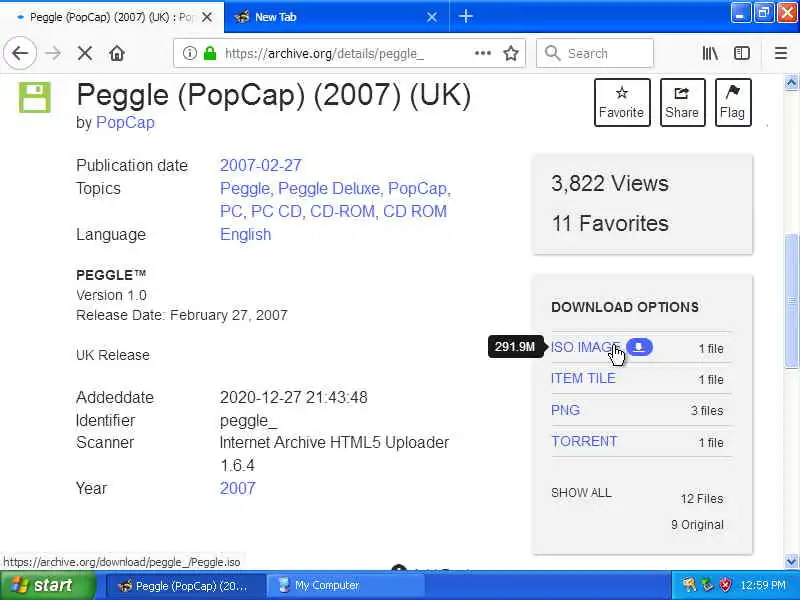Click SHOW ALL files link
This screenshot has width=800, height=600.
click(x=581, y=493)
